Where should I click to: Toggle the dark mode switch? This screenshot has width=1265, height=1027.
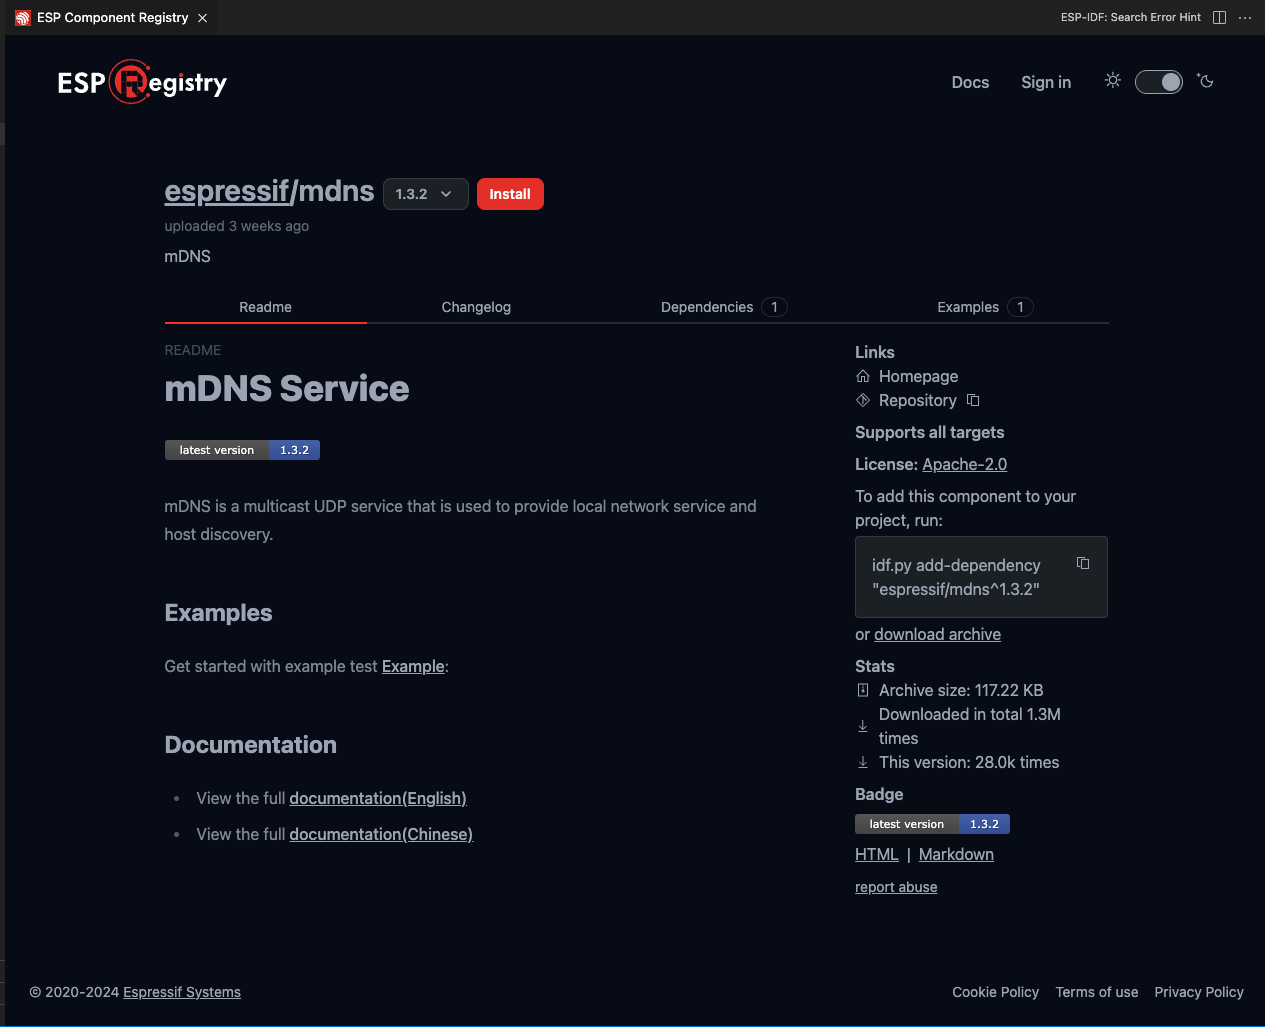[1158, 81]
